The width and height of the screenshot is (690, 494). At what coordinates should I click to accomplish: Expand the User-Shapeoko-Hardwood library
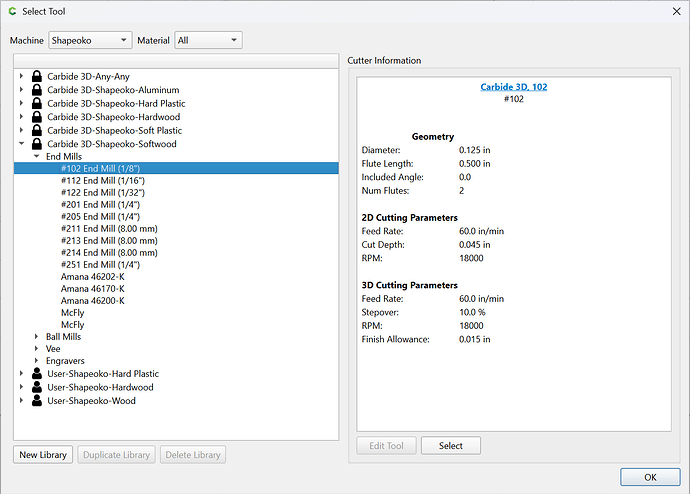click(21, 387)
